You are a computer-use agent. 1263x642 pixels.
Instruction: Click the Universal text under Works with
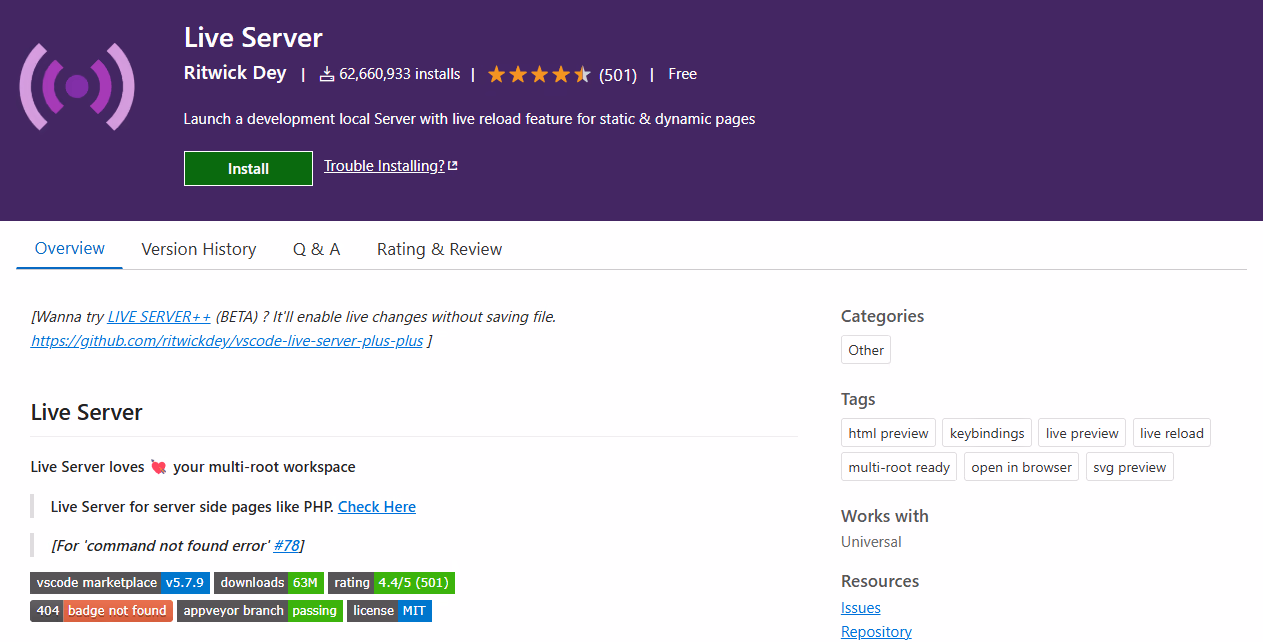pos(871,542)
